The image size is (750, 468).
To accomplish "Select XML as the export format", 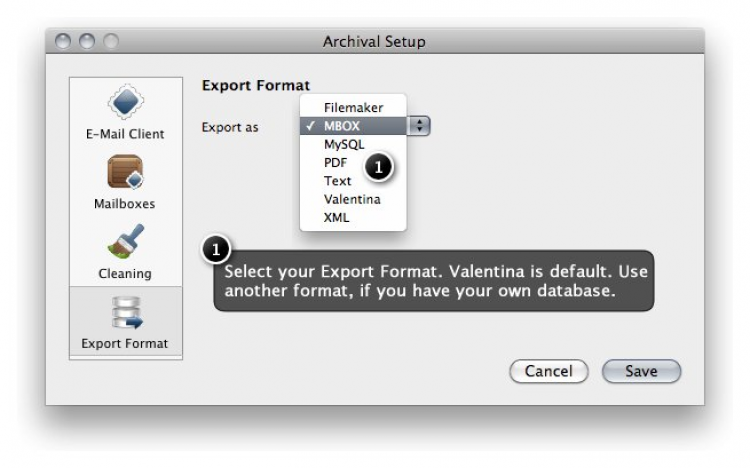I will pos(336,217).
